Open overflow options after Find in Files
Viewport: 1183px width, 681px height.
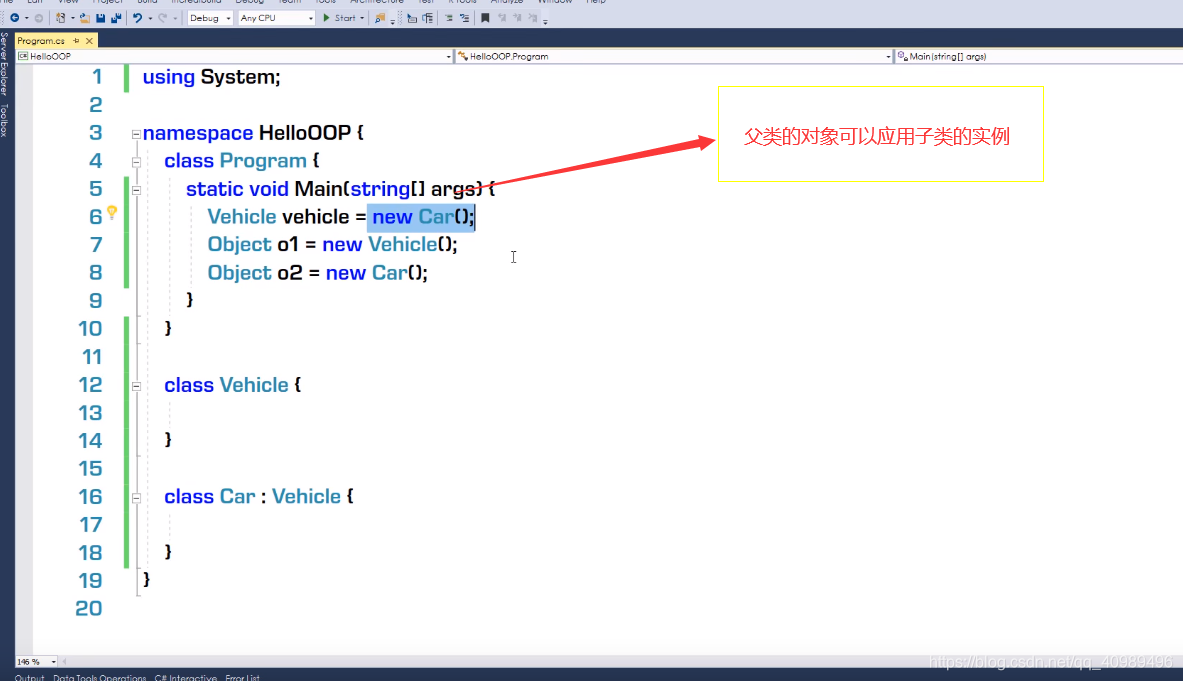392,21
